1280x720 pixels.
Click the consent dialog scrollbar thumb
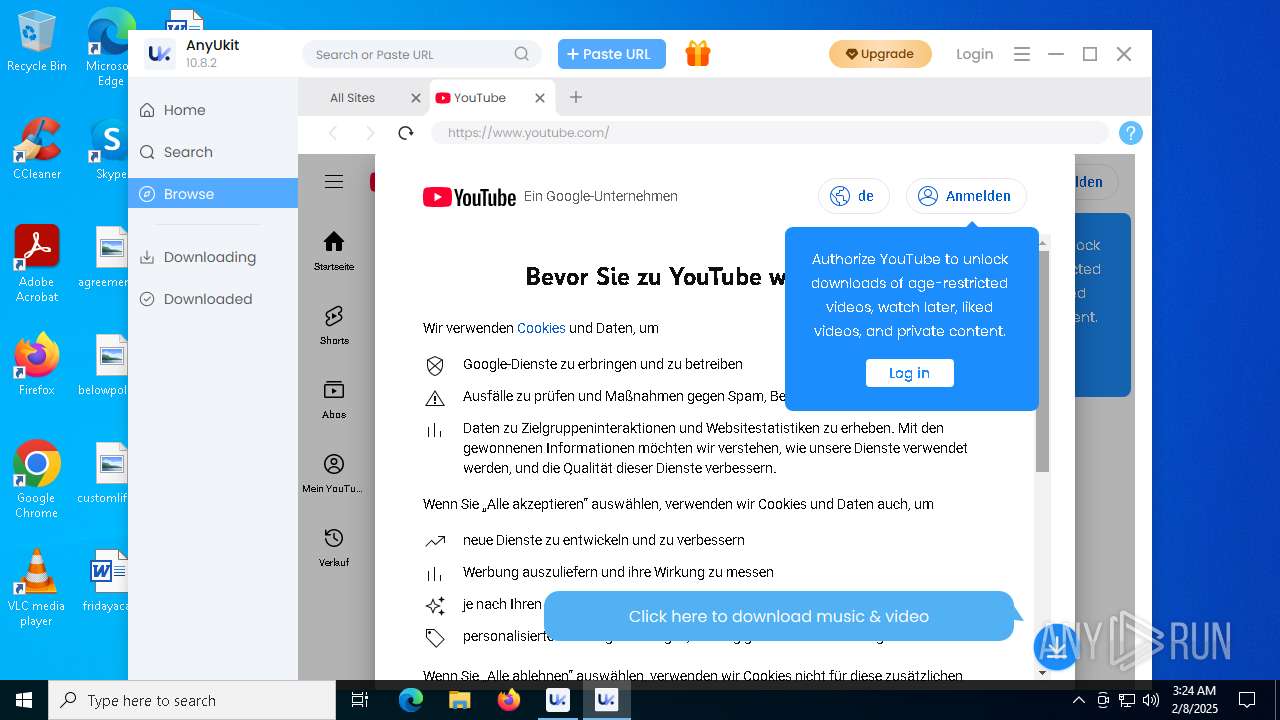[1042, 362]
